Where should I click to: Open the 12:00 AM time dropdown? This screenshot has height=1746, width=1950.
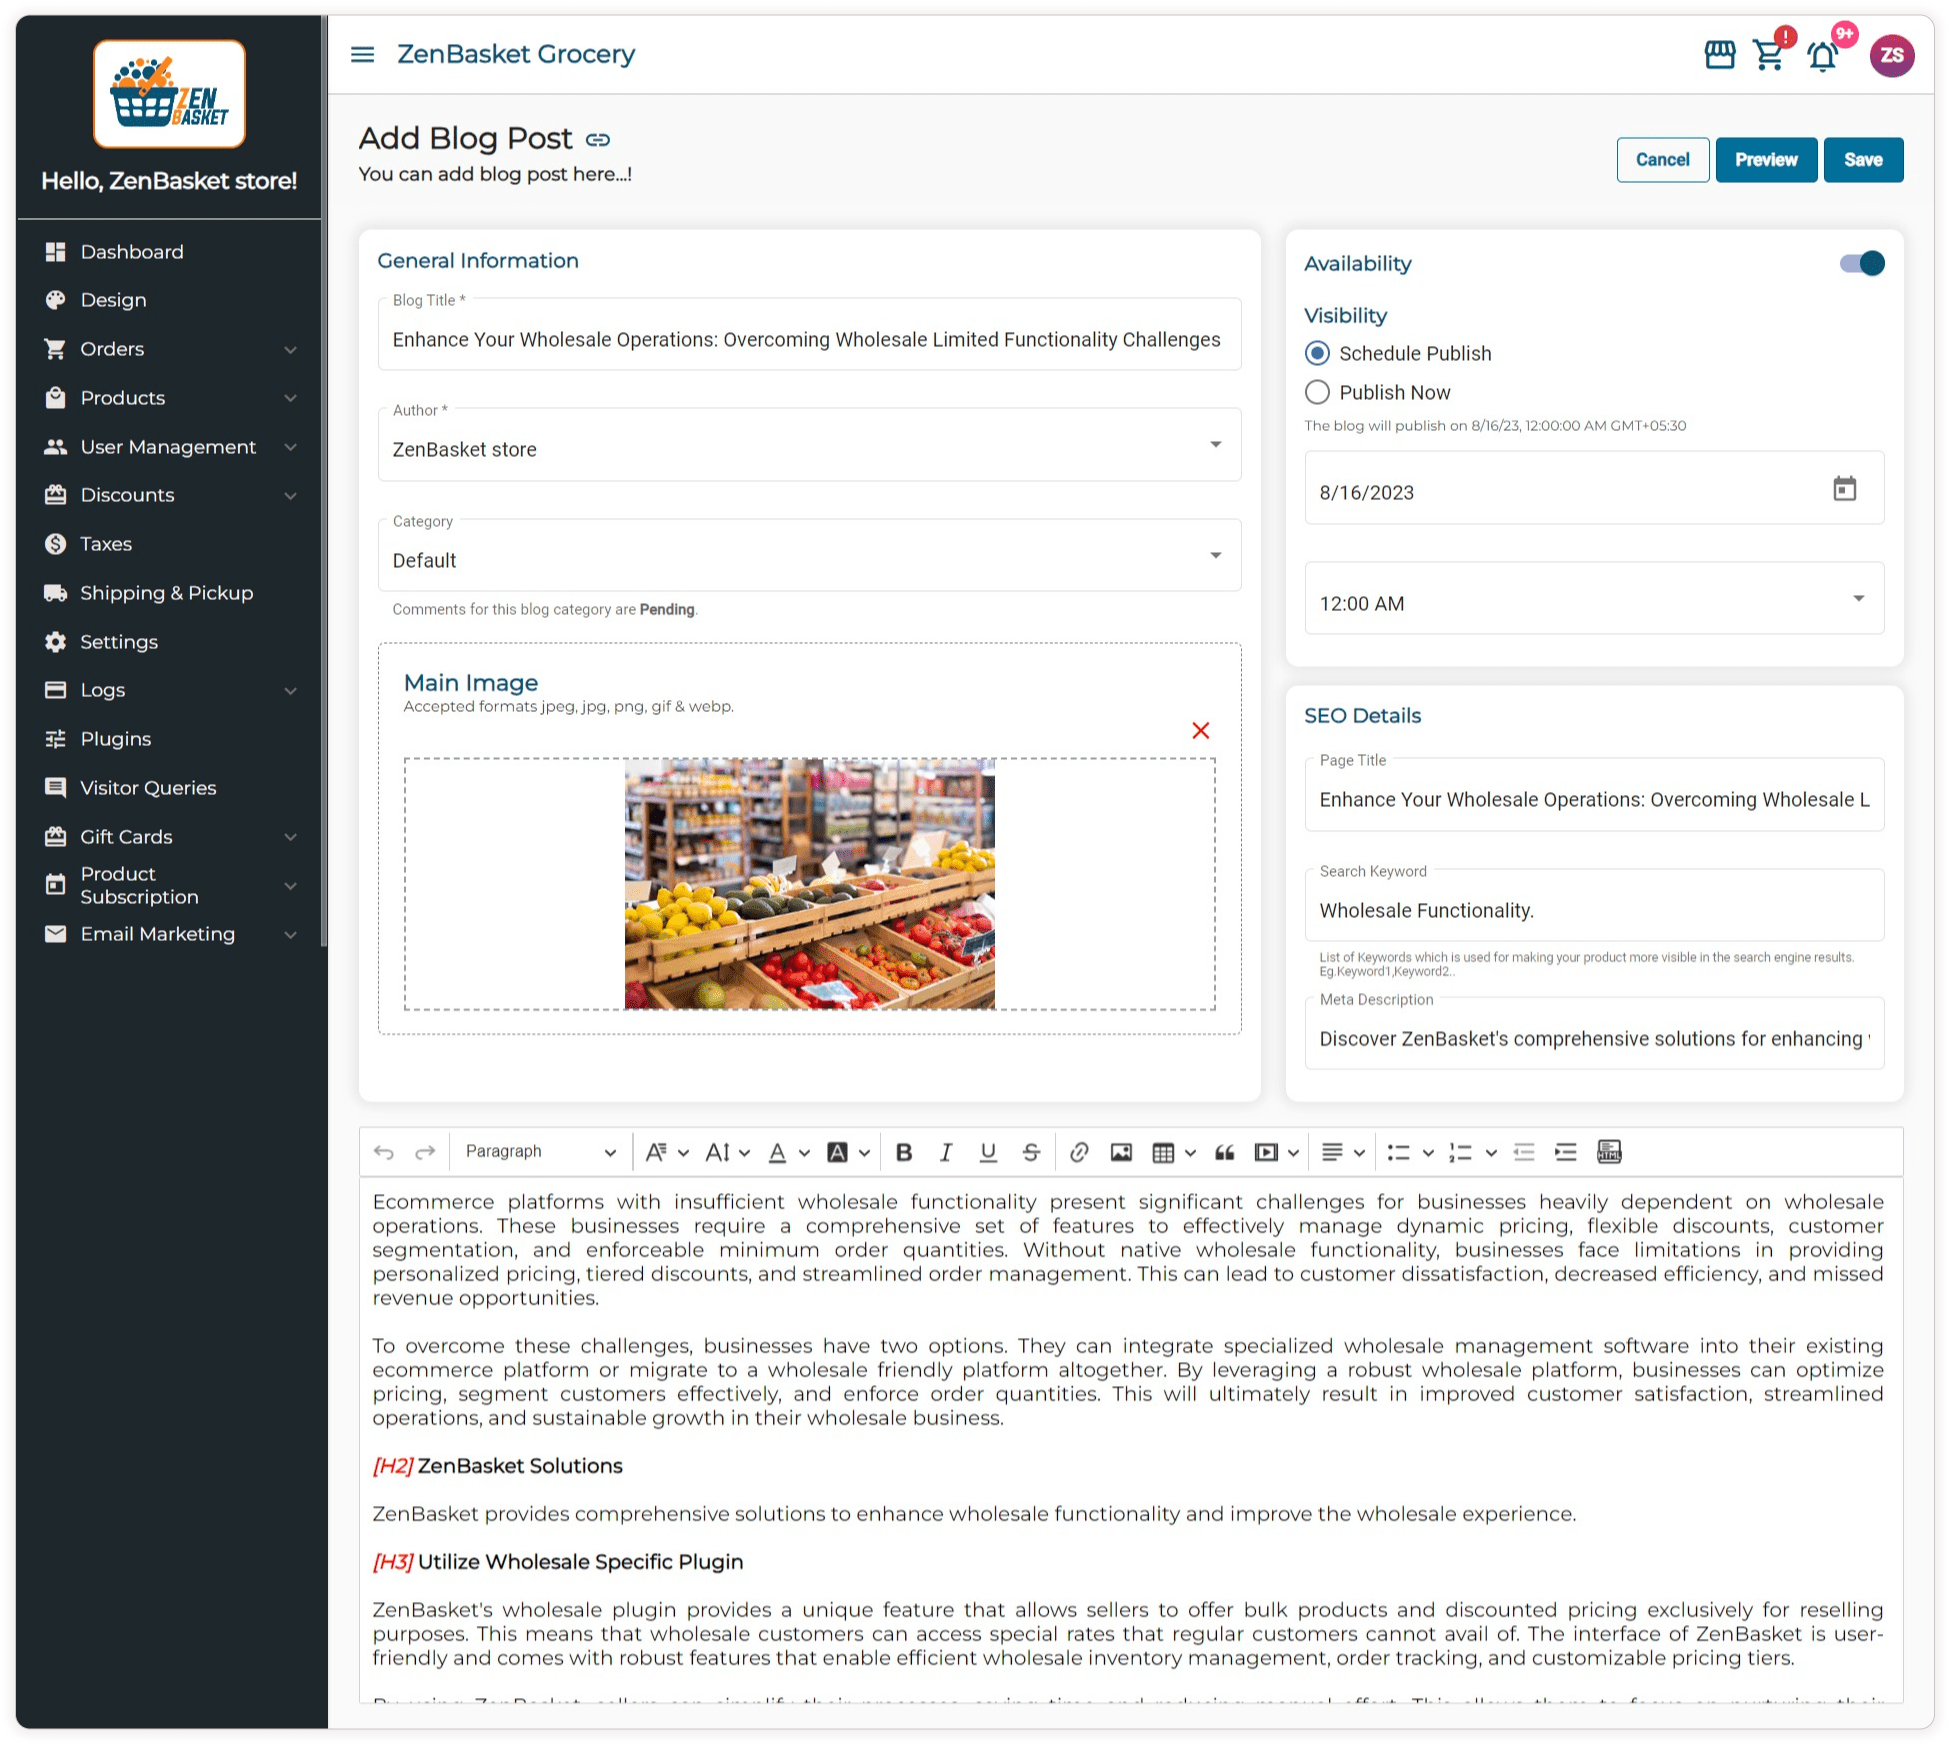pyautogui.click(x=1858, y=599)
